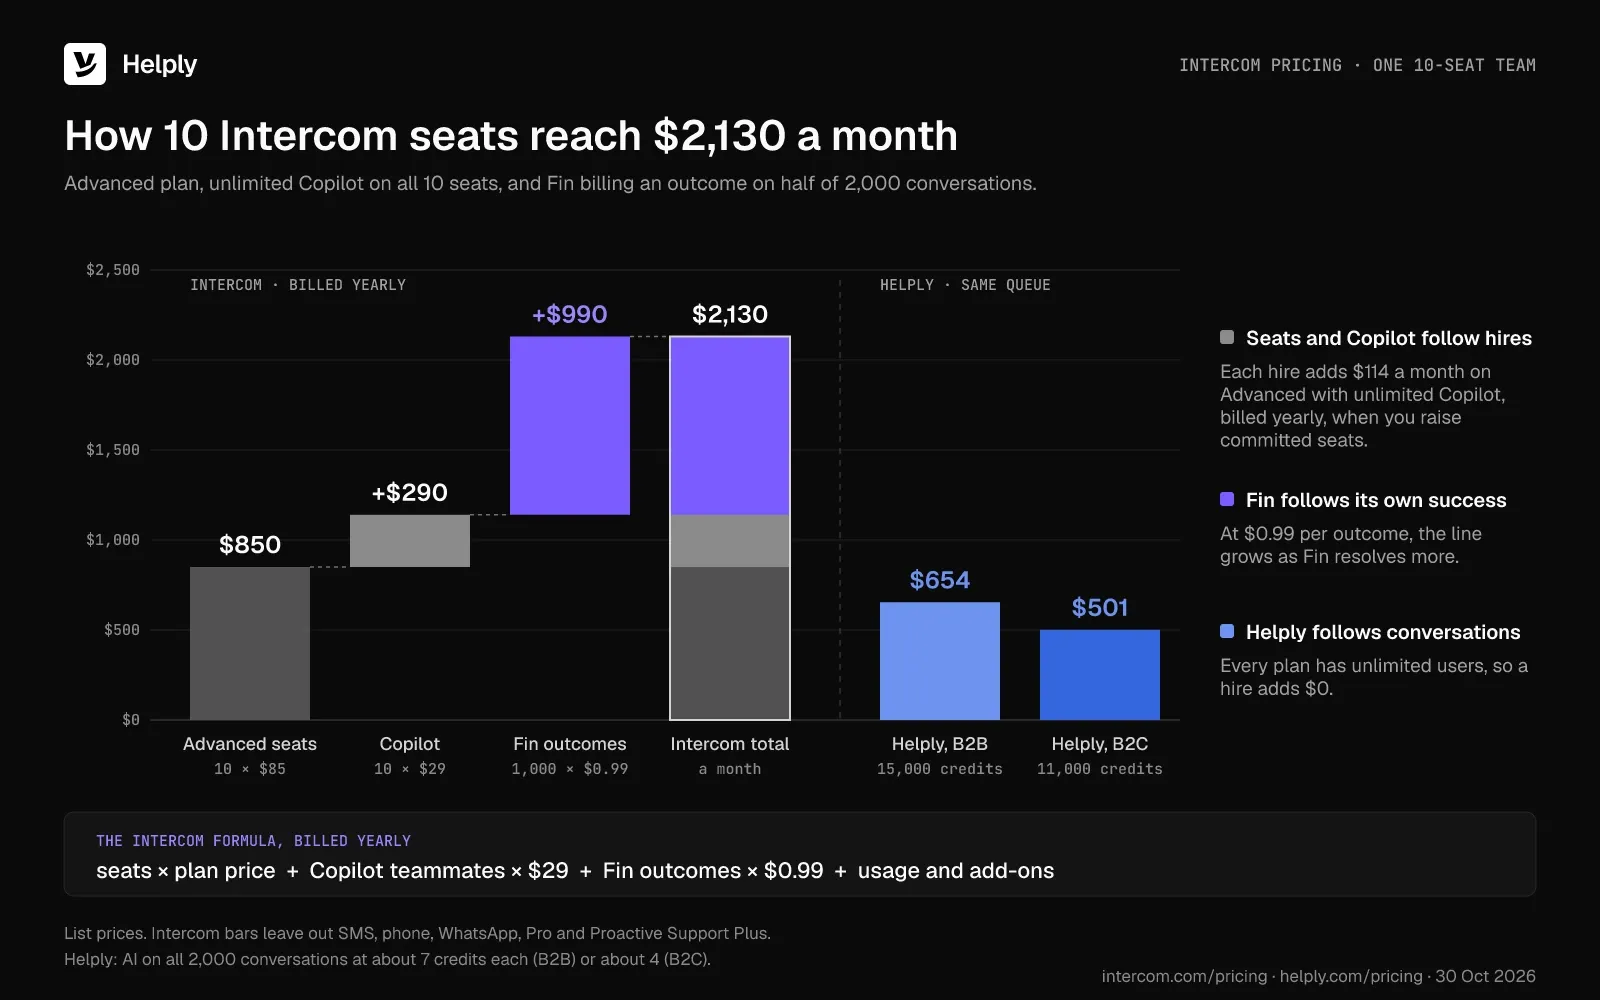The image size is (1600, 1000).
Task: Click the '$500' y-axis tick
Action: [122, 630]
